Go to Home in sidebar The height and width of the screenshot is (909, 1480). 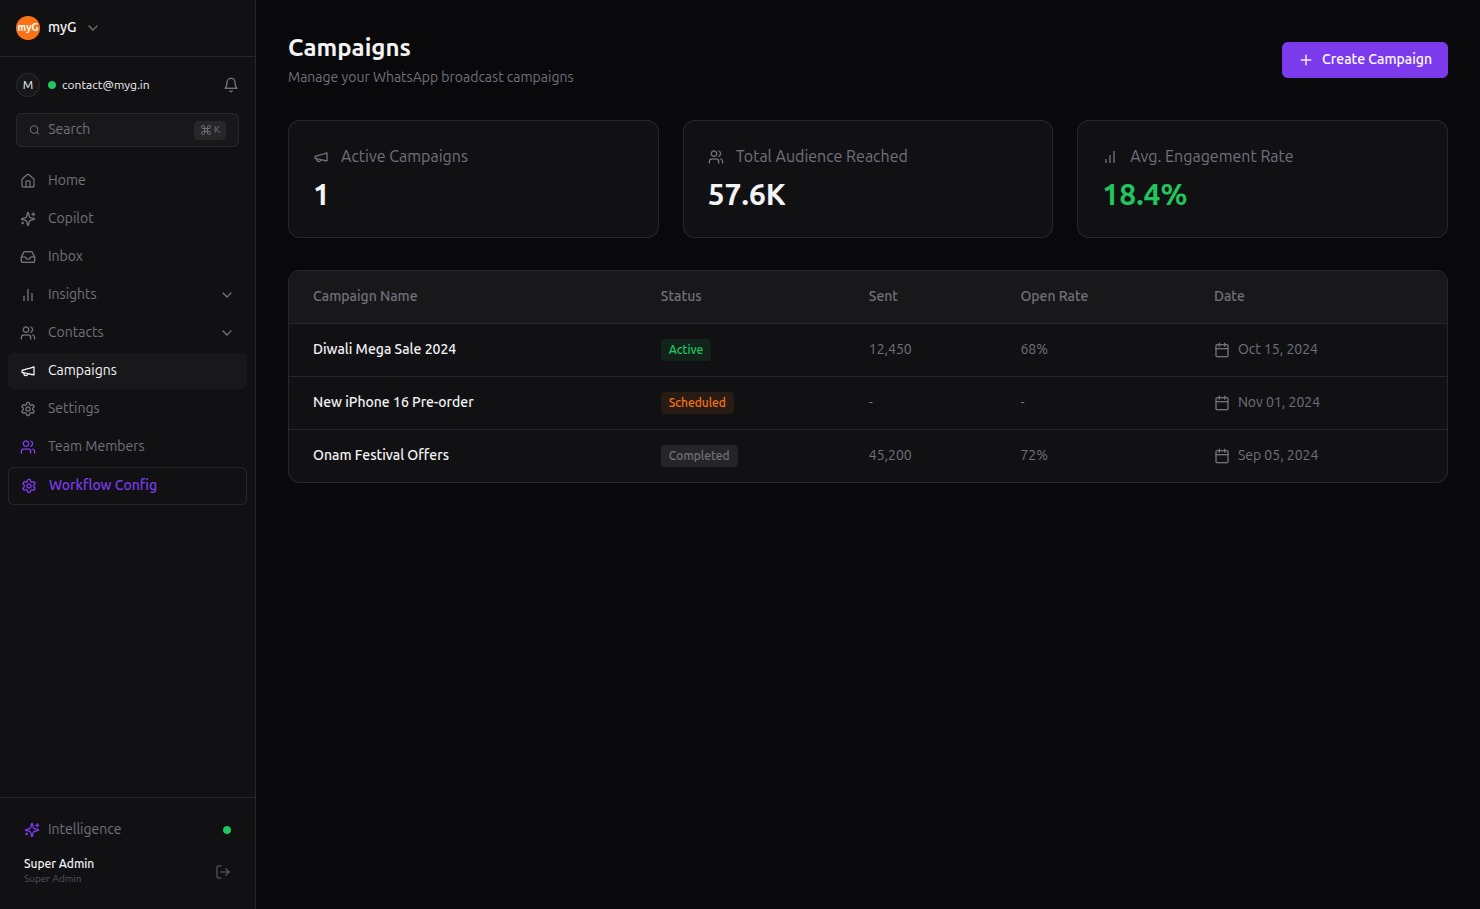point(127,181)
